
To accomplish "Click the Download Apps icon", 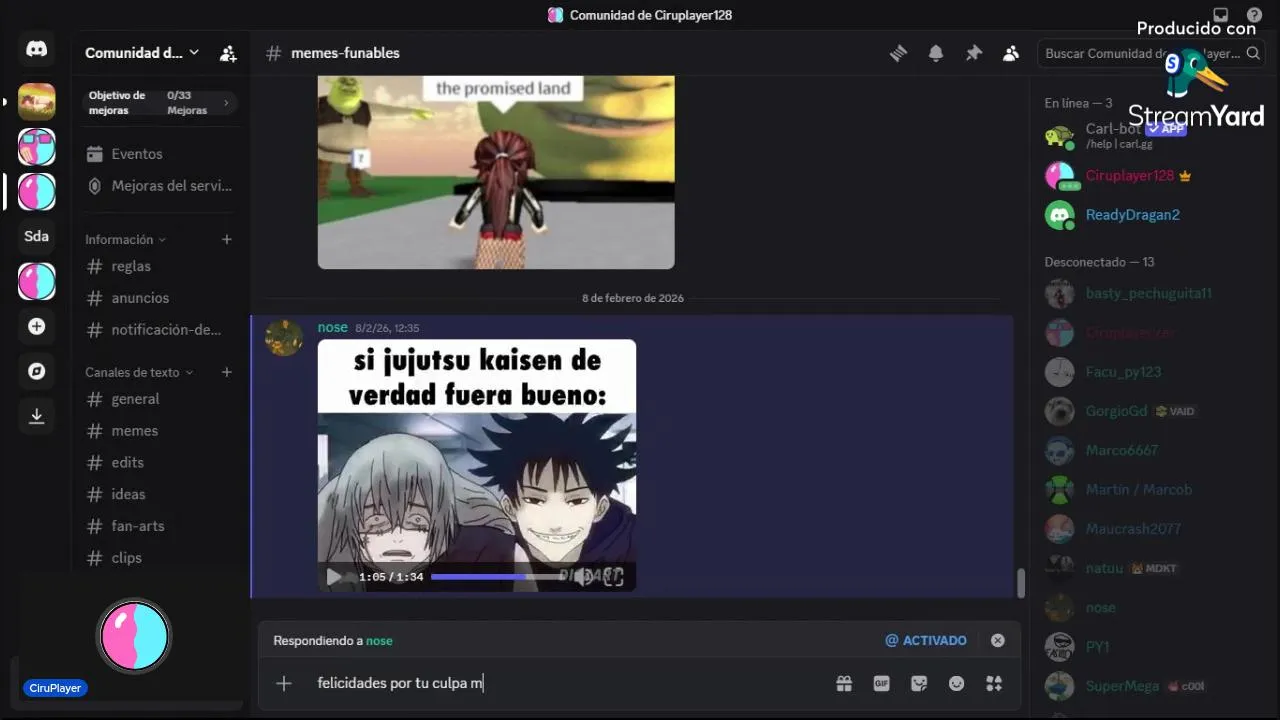I will tap(37, 416).
